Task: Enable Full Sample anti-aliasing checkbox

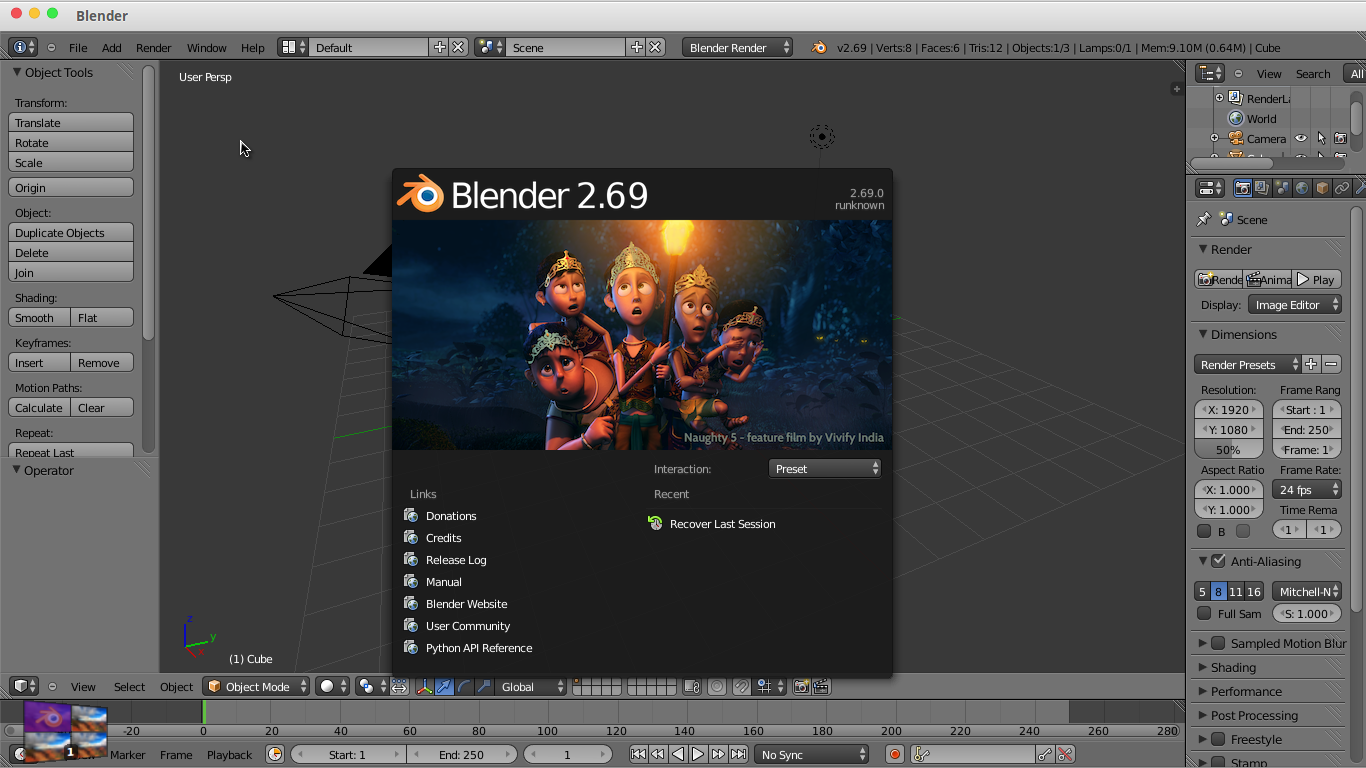Action: tap(1205, 613)
